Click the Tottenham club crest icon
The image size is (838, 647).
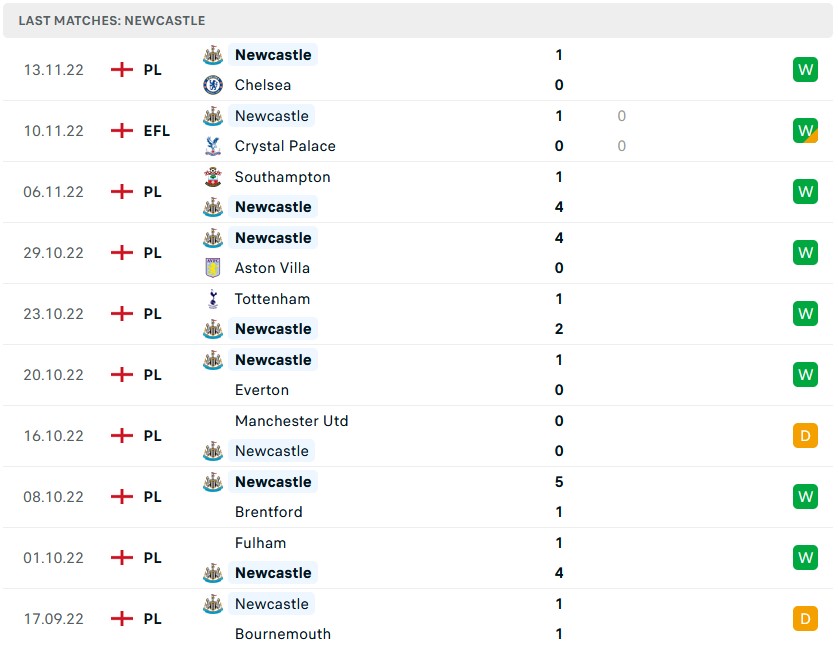pyautogui.click(x=212, y=299)
